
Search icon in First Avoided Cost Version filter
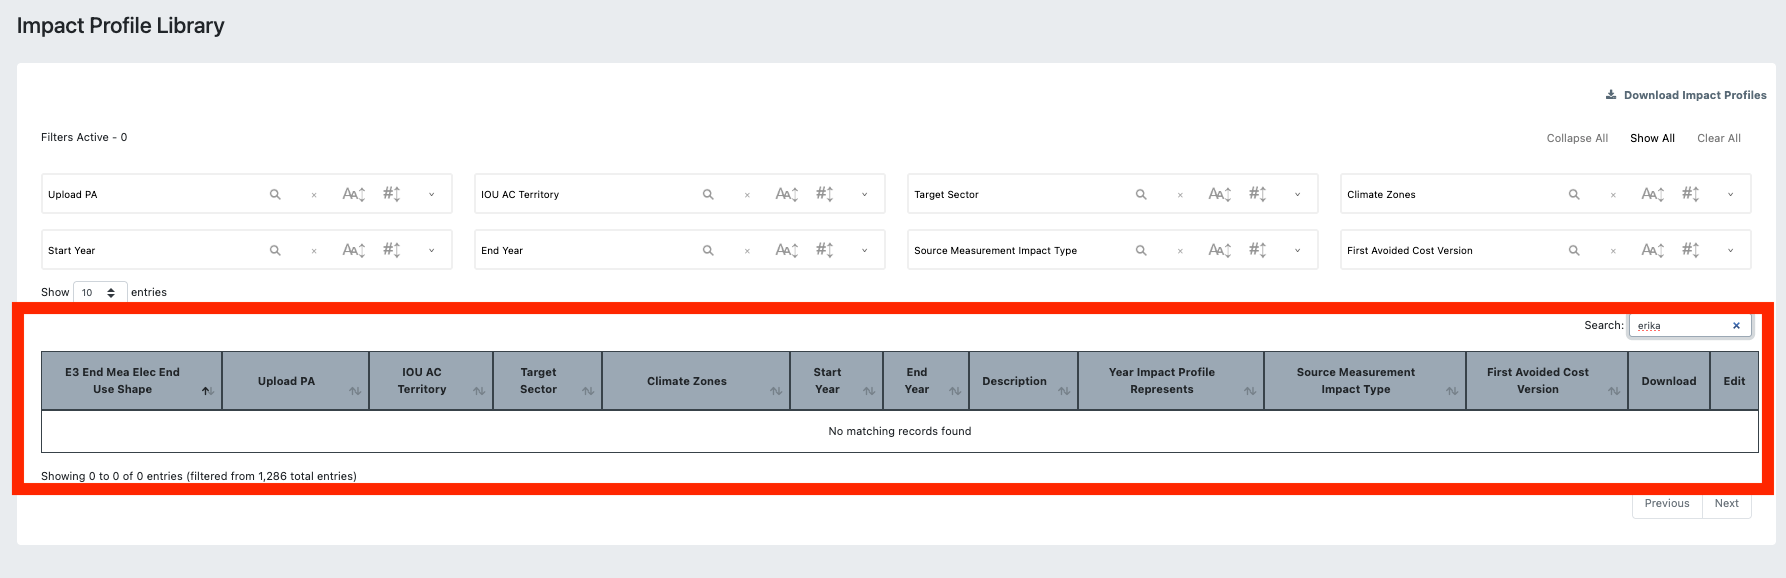click(1574, 250)
